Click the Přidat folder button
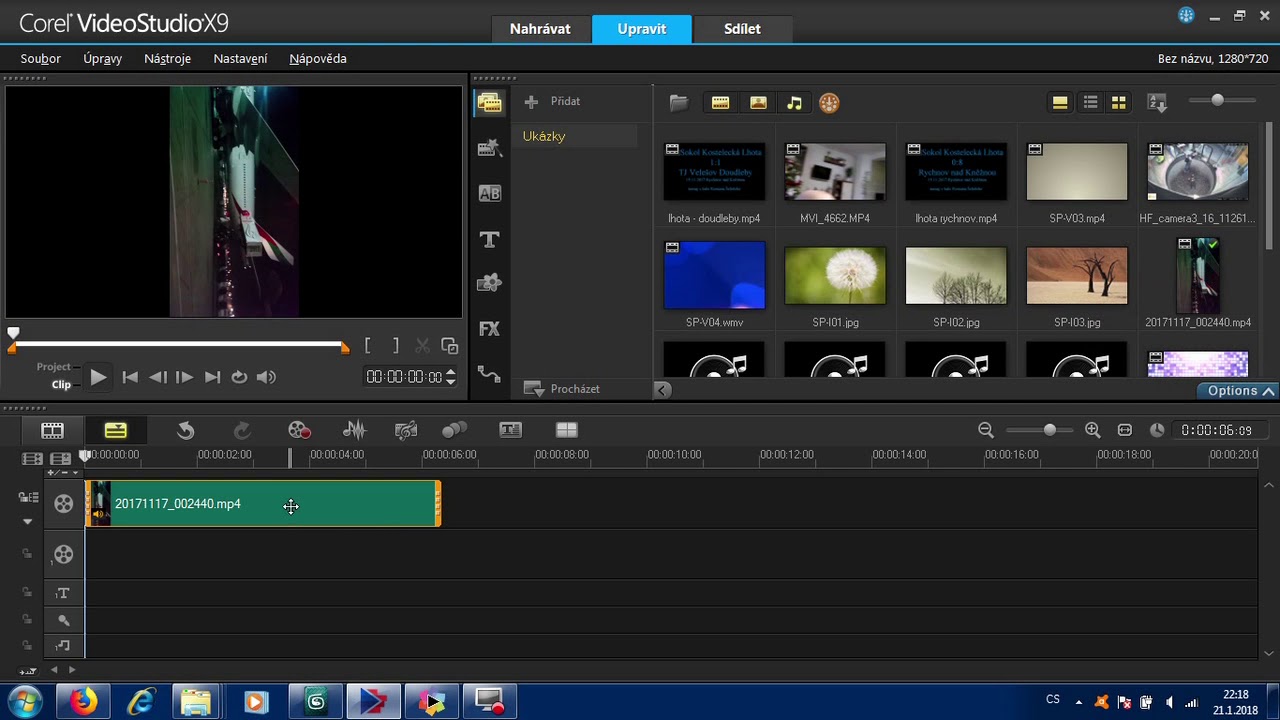Image resolution: width=1280 pixels, height=720 pixels. (x=553, y=101)
